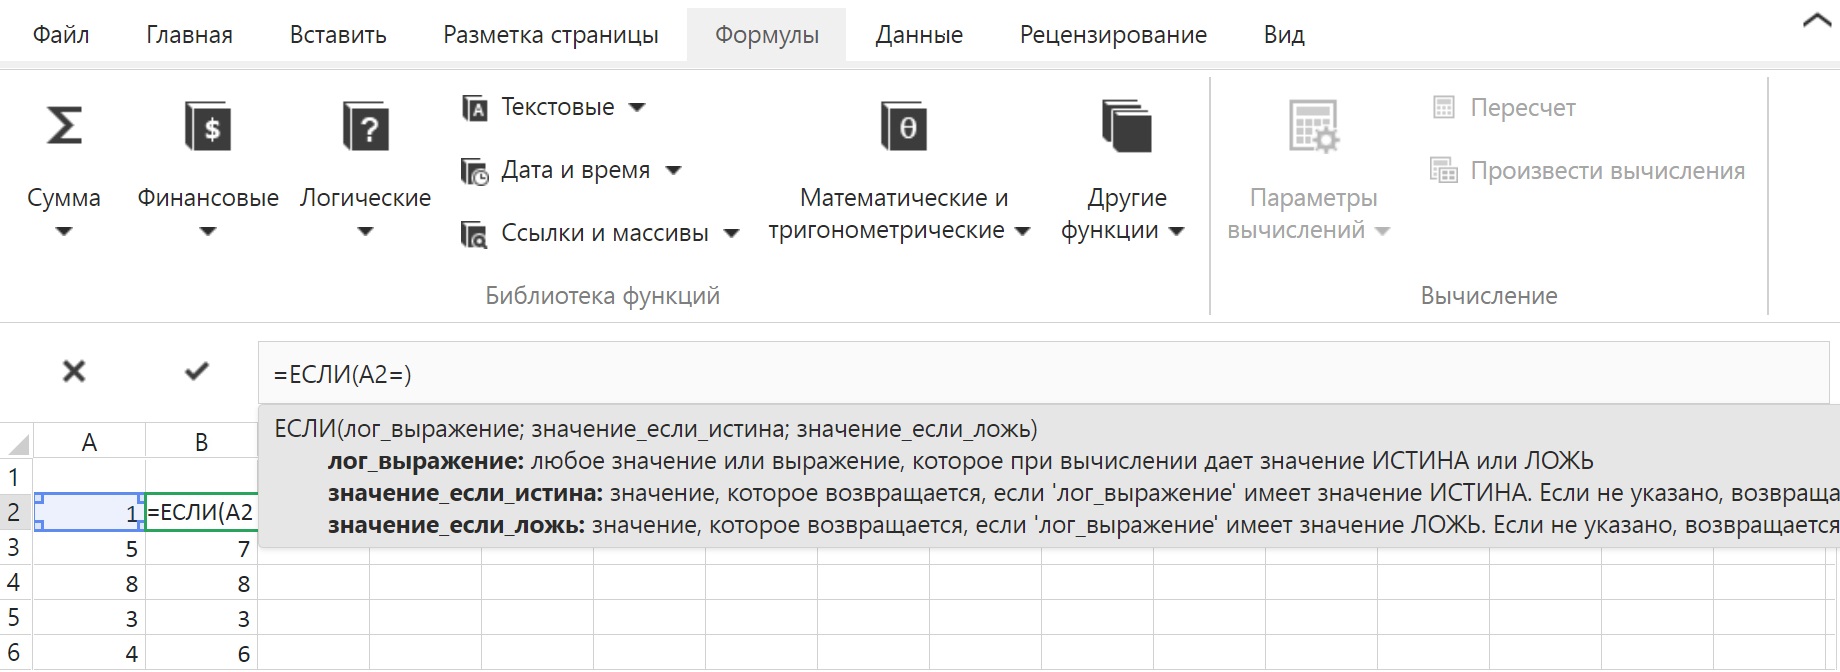This screenshot has width=1840, height=672.
Task: Open the Math and trigonometric functions icon
Action: point(904,126)
